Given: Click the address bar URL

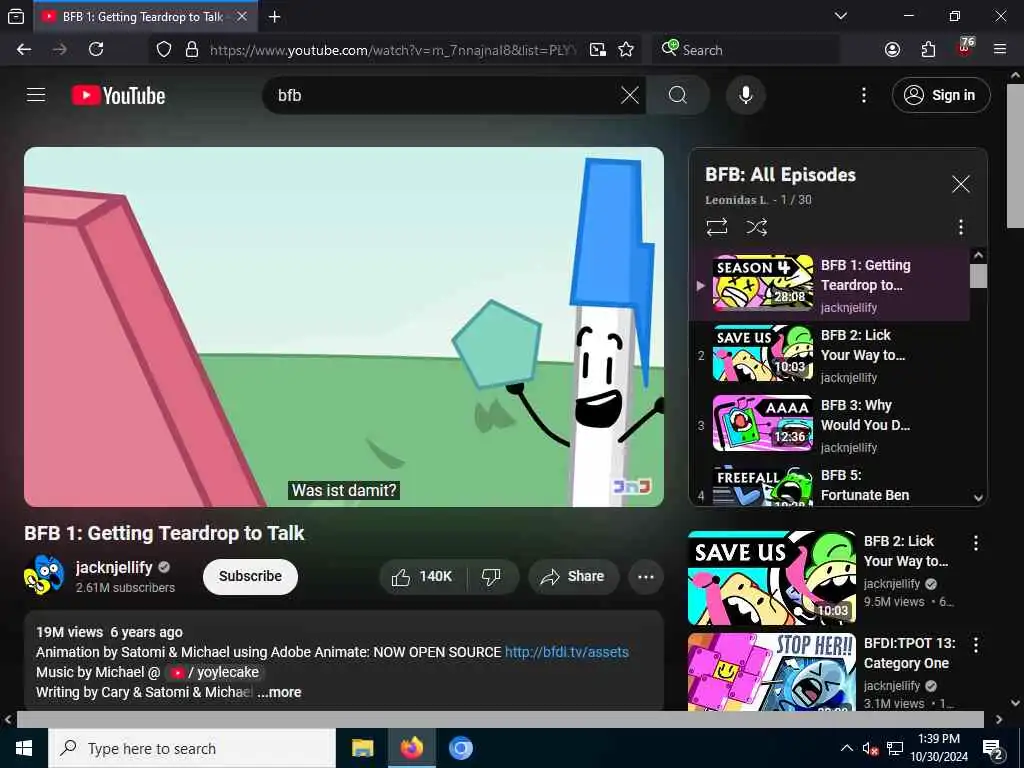Looking at the screenshot, I should coord(393,50).
